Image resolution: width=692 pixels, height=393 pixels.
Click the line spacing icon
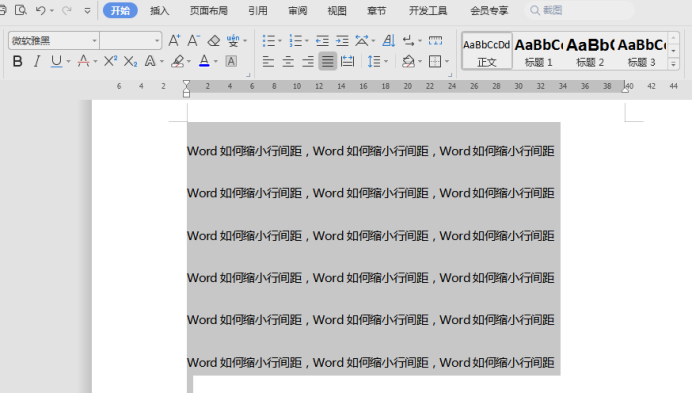(374, 61)
